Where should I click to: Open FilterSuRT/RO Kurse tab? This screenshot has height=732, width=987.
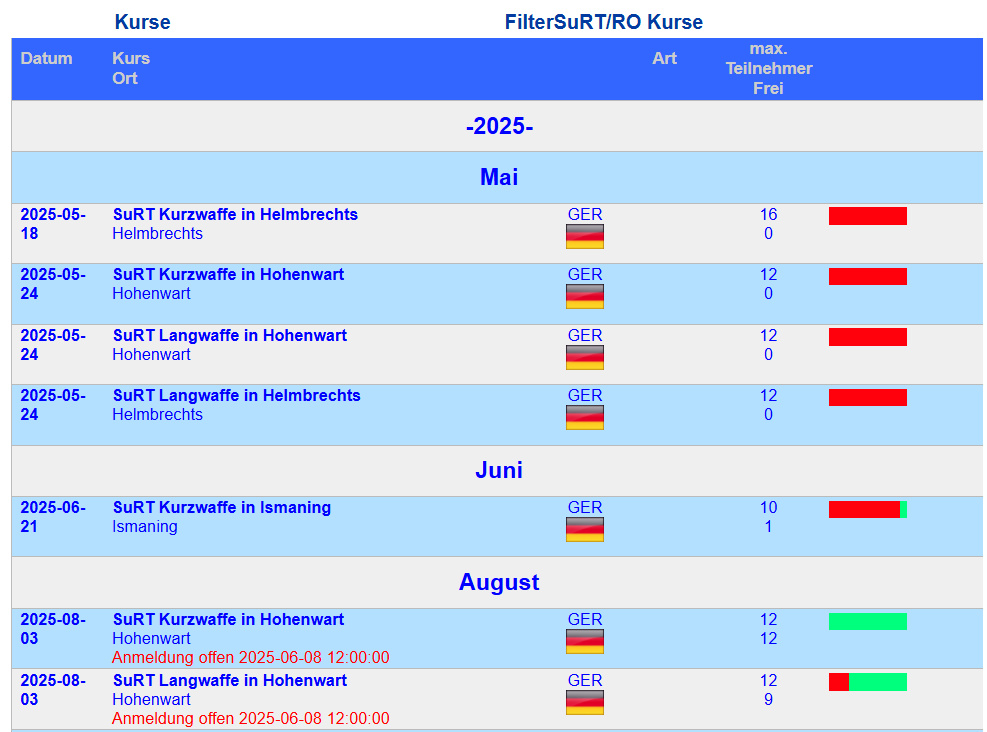(604, 22)
